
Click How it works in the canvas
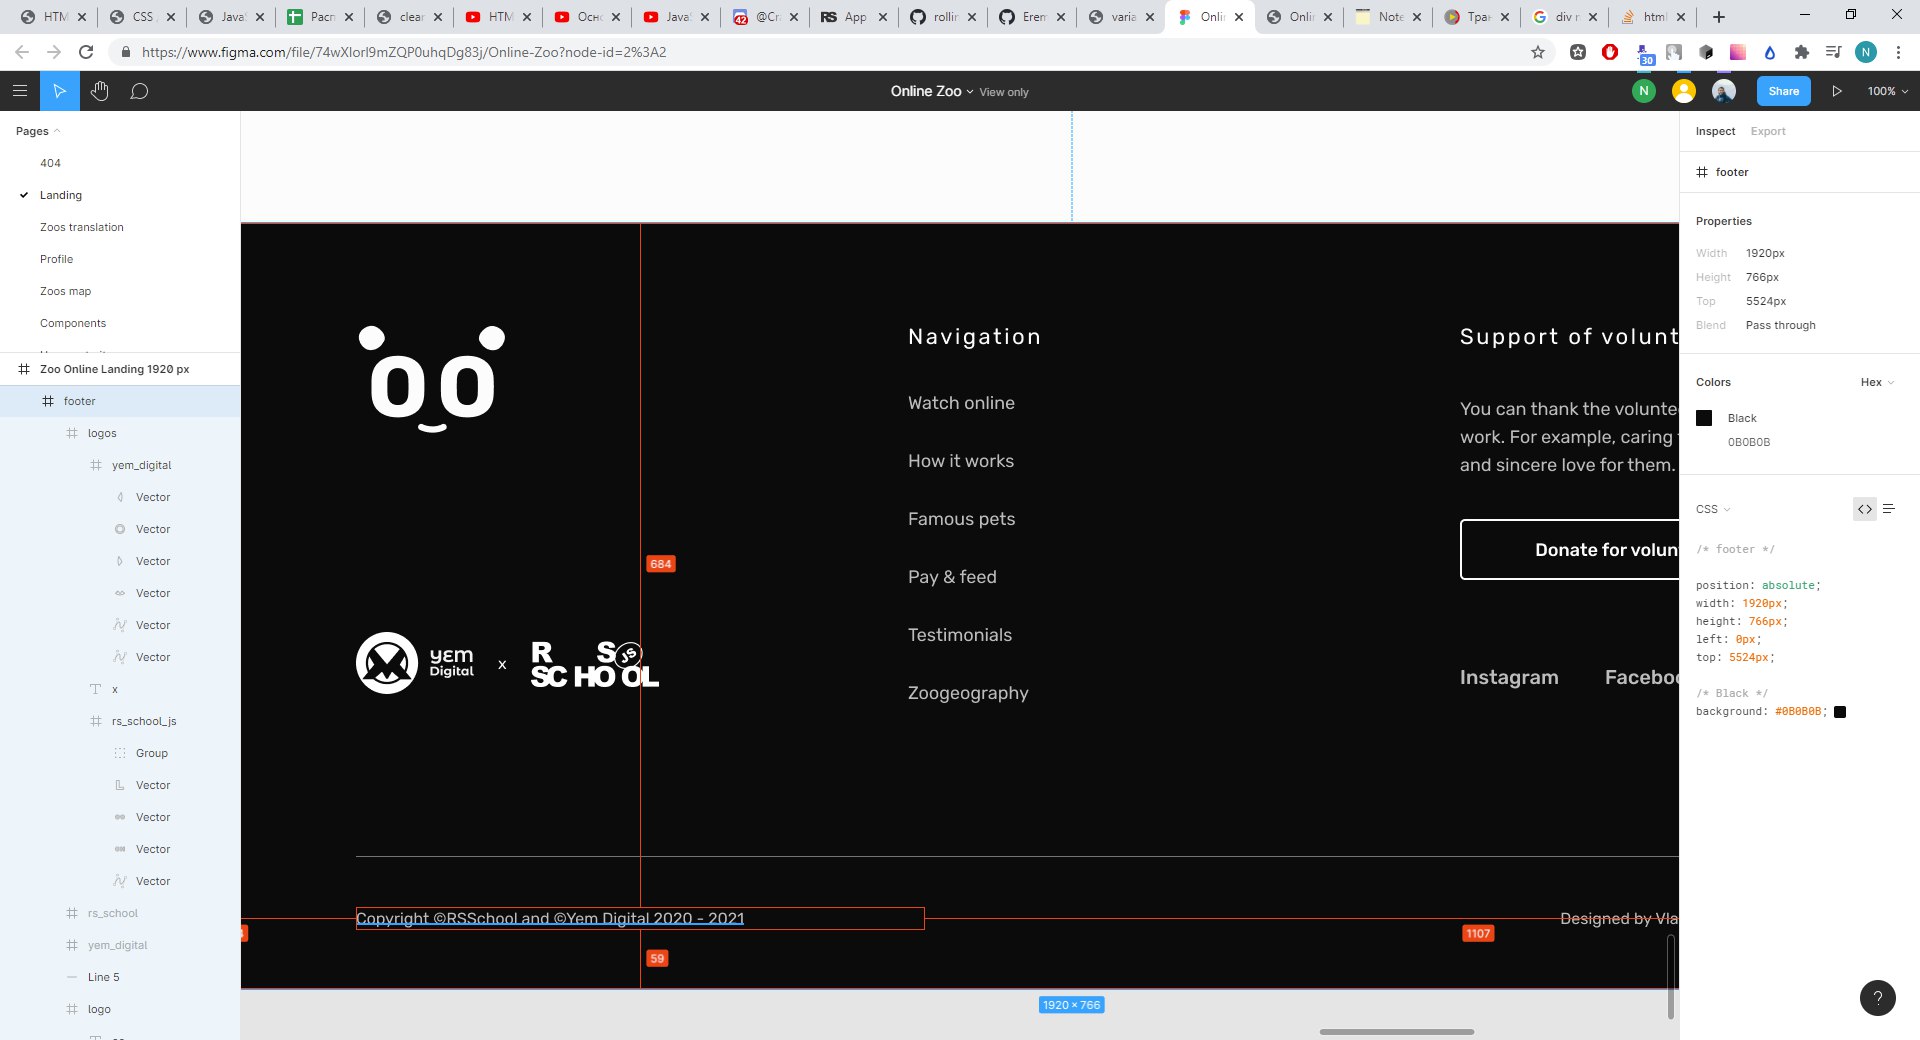(961, 461)
